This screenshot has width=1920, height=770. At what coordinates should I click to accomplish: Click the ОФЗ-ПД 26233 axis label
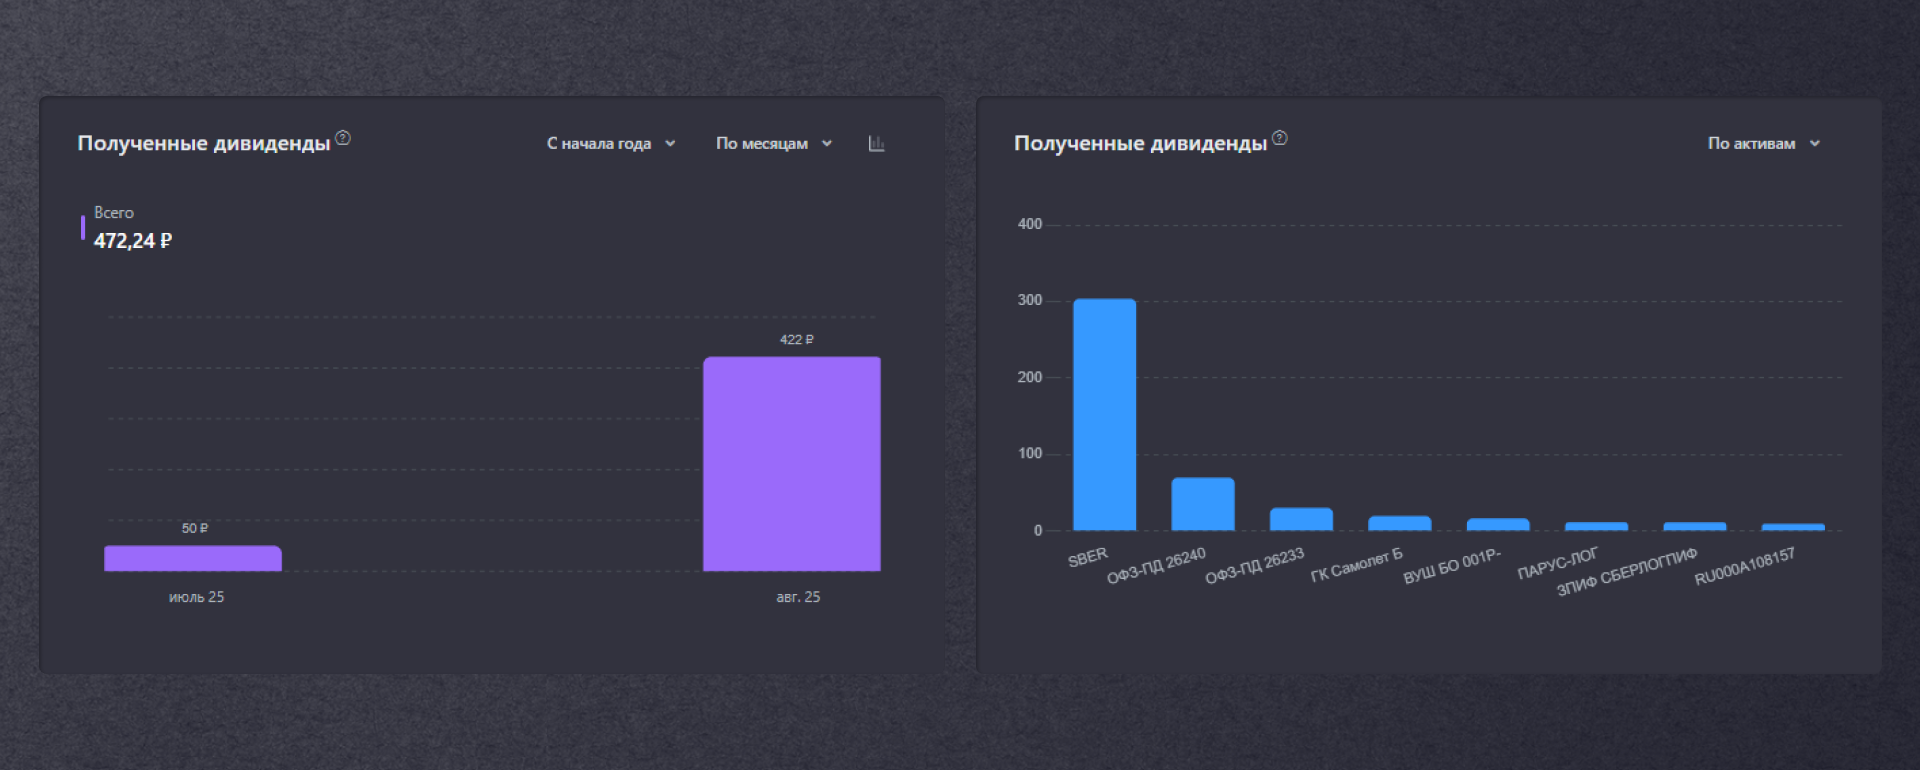tap(1255, 566)
